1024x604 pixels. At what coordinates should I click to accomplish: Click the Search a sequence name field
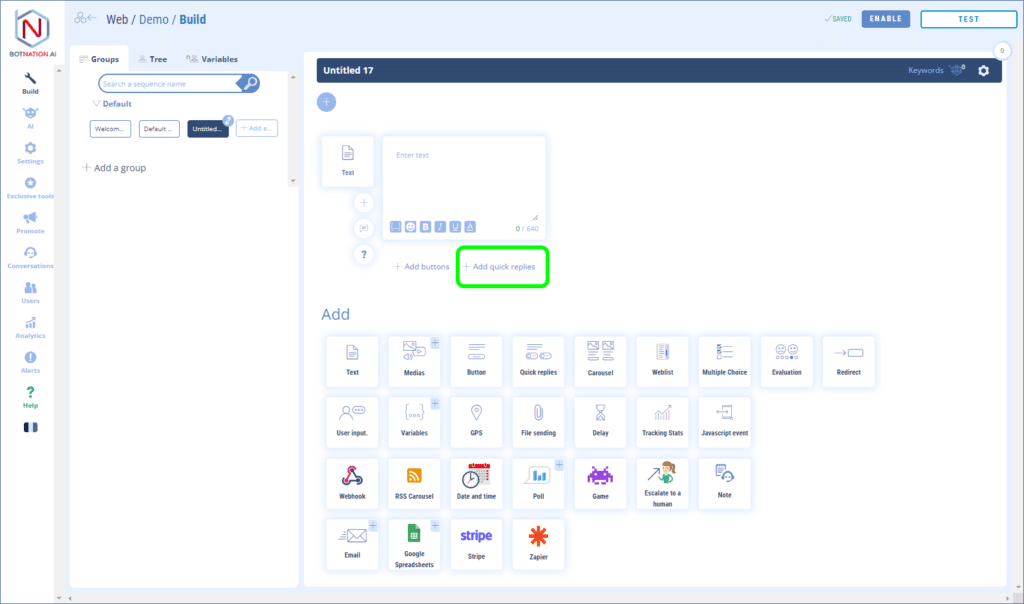170,84
